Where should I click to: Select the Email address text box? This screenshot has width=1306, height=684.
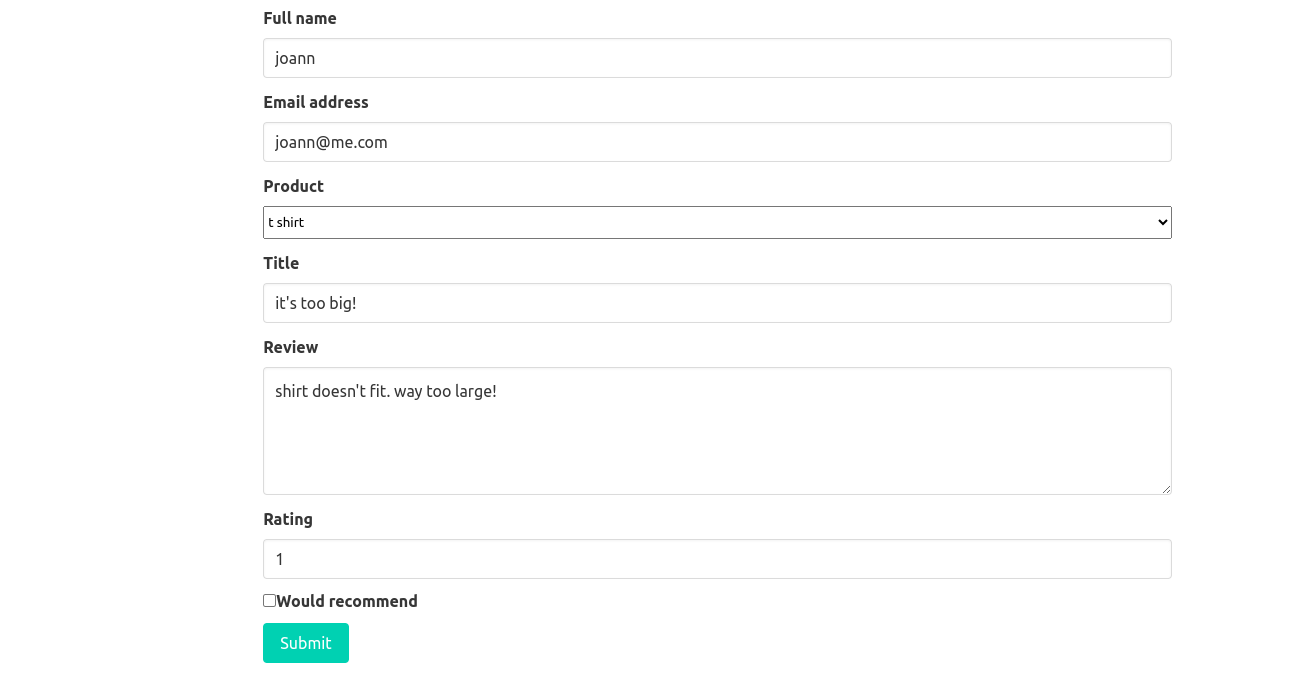[717, 142]
